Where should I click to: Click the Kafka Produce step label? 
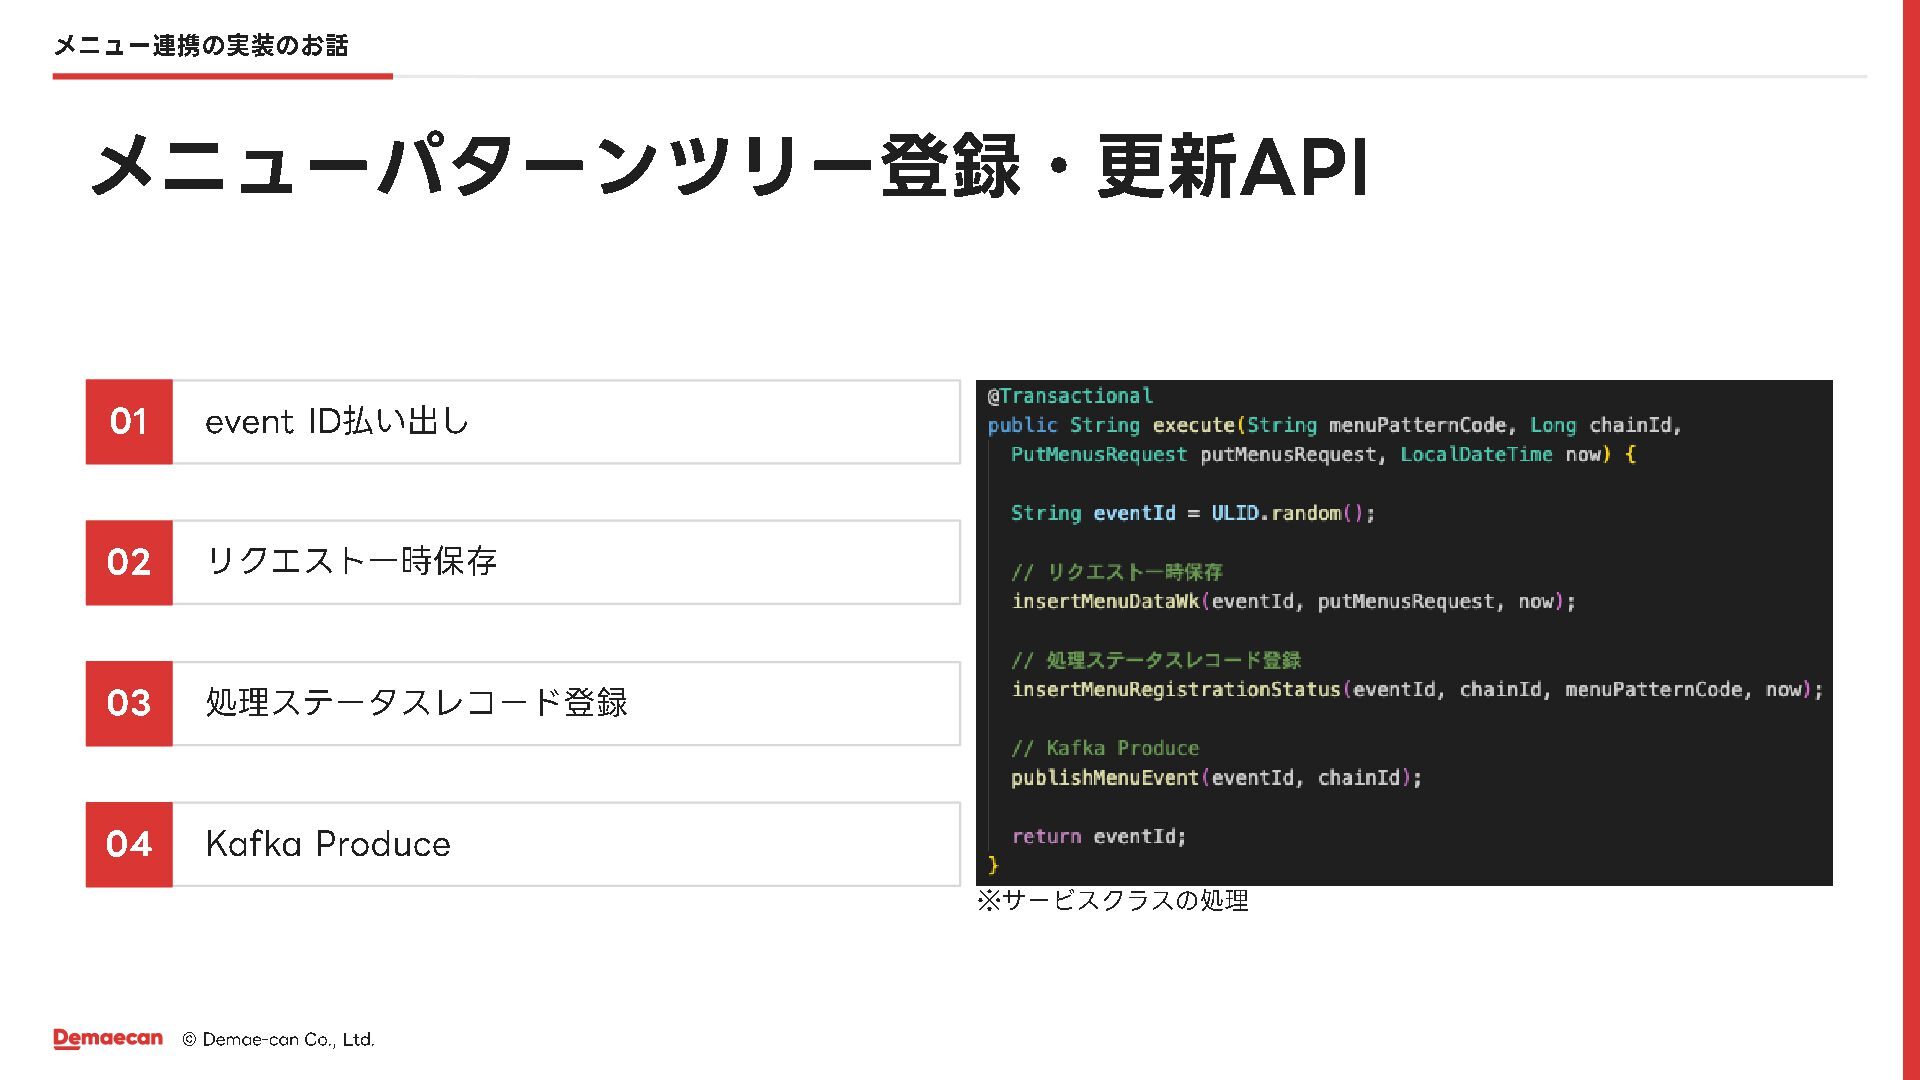(328, 844)
